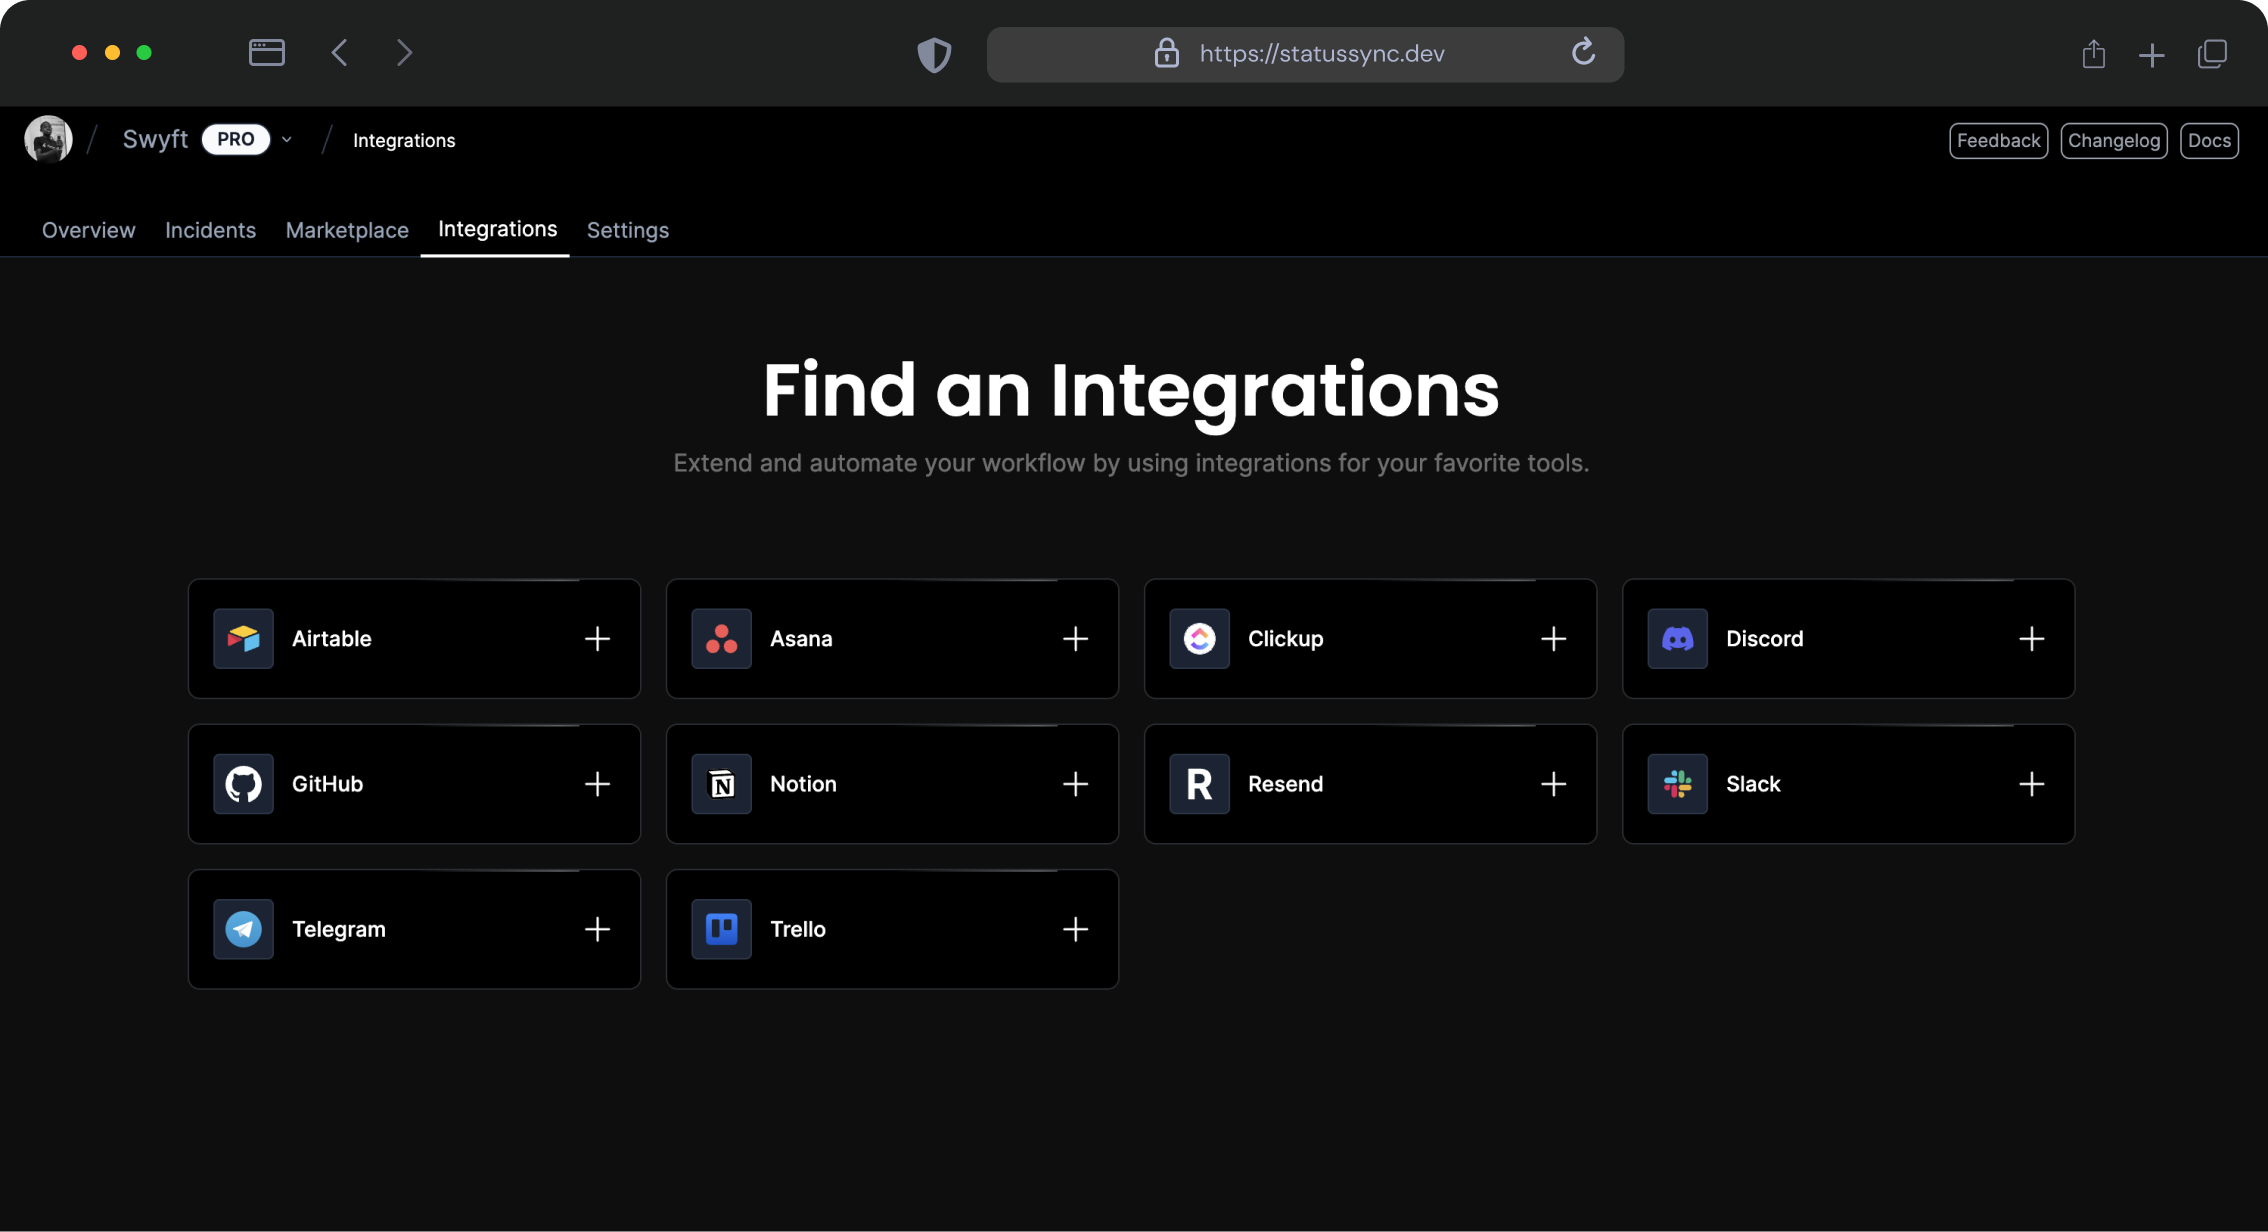Switch to the Marketplace tab
Screen dimensions: 2268x1232
click(x=347, y=230)
